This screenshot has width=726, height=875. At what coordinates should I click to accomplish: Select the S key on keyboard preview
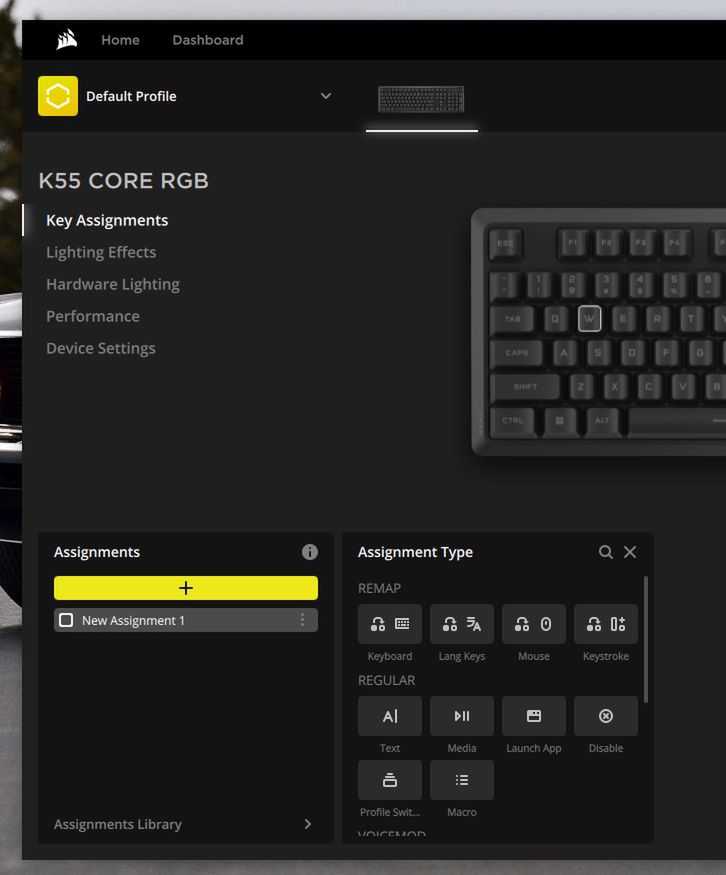[598, 353]
